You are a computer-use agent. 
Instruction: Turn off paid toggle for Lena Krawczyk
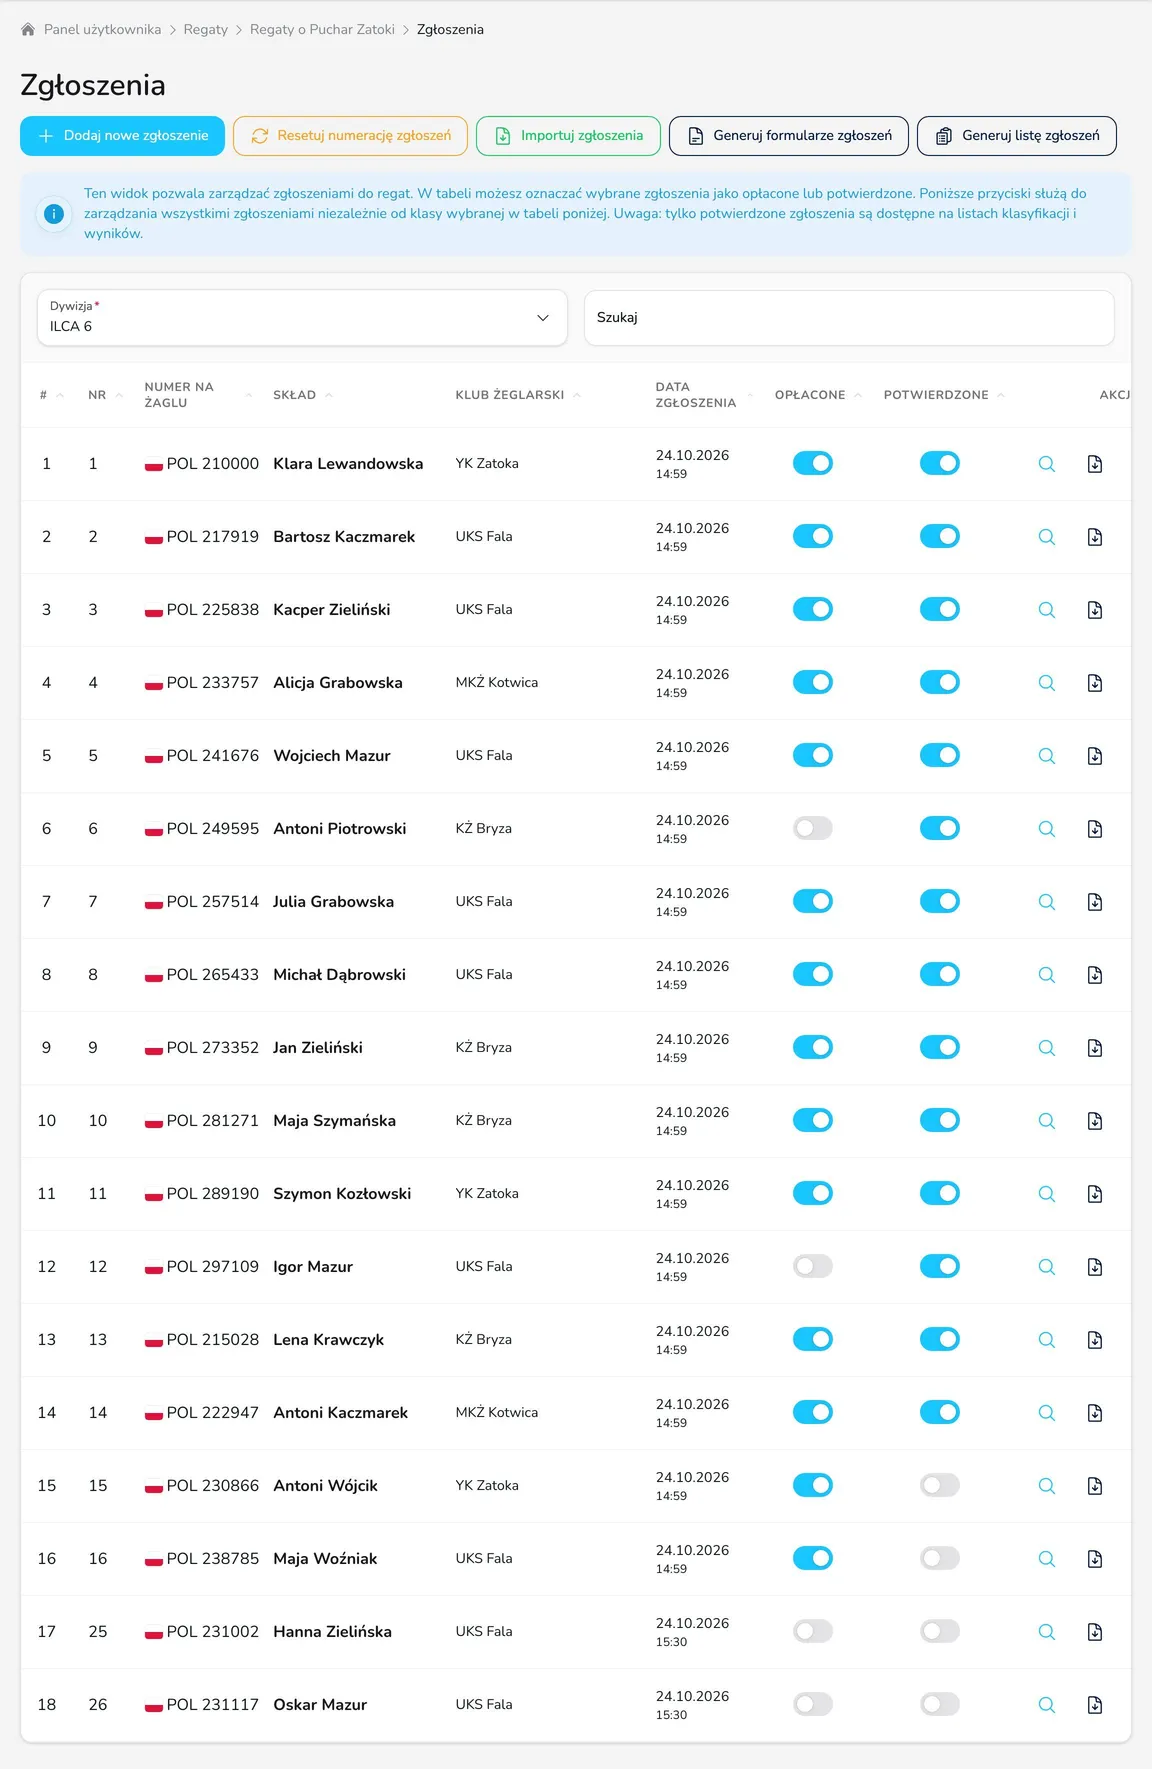[x=813, y=1339]
